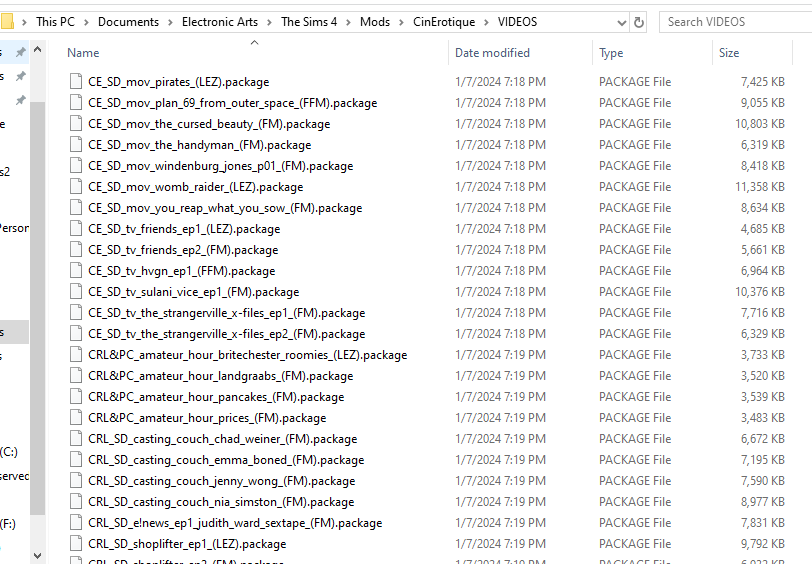Image resolution: width=812 pixels, height=572 pixels.
Task: Click the file icon of CE_SD_mov_womb_raider_(LEZ).package
Action: coord(76,186)
